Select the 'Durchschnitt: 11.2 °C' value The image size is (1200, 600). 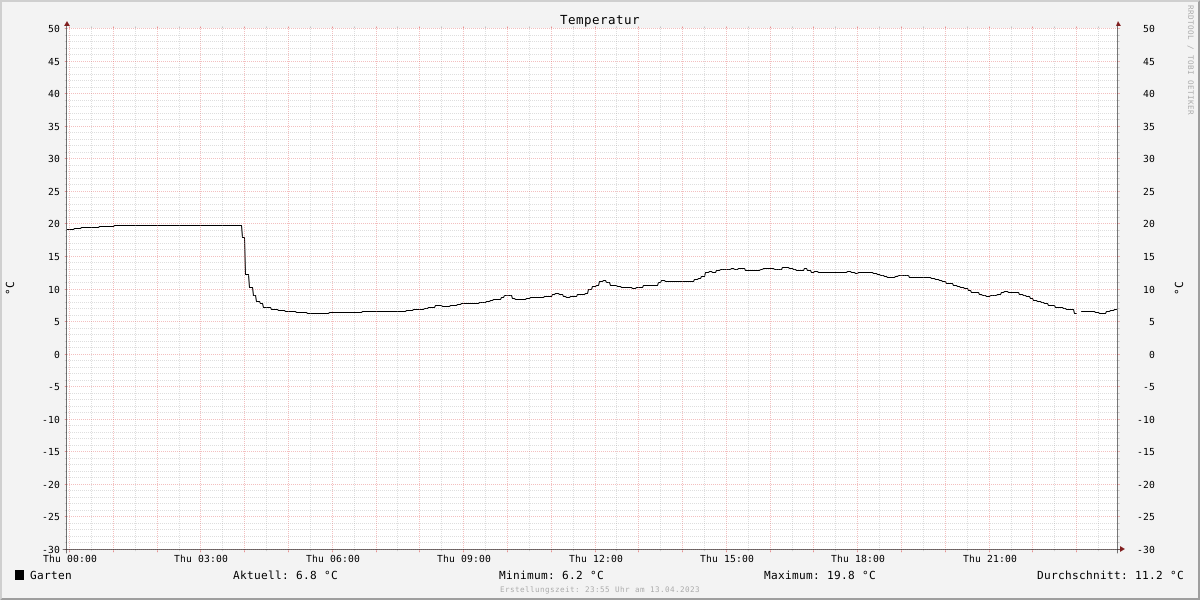(x=1110, y=575)
